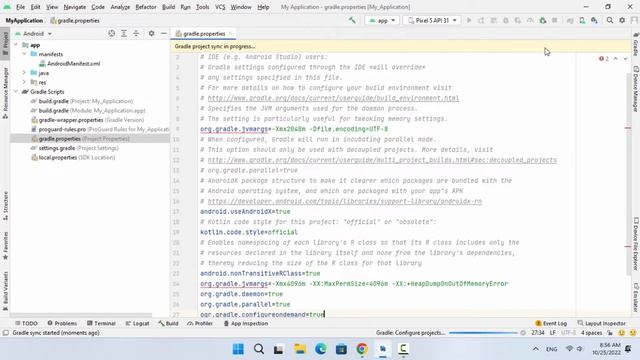Click Expand All icon in Project panel
The image size is (640, 360).
tap(124, 33)
